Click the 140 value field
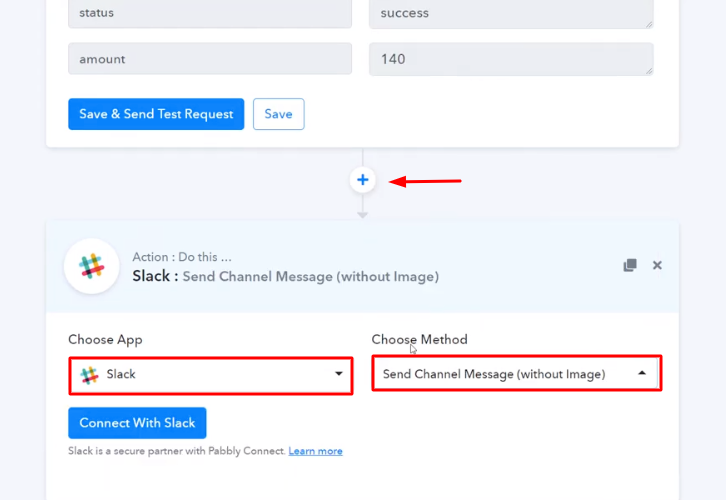This screenshot has height=500, width=726. (511, 59)
